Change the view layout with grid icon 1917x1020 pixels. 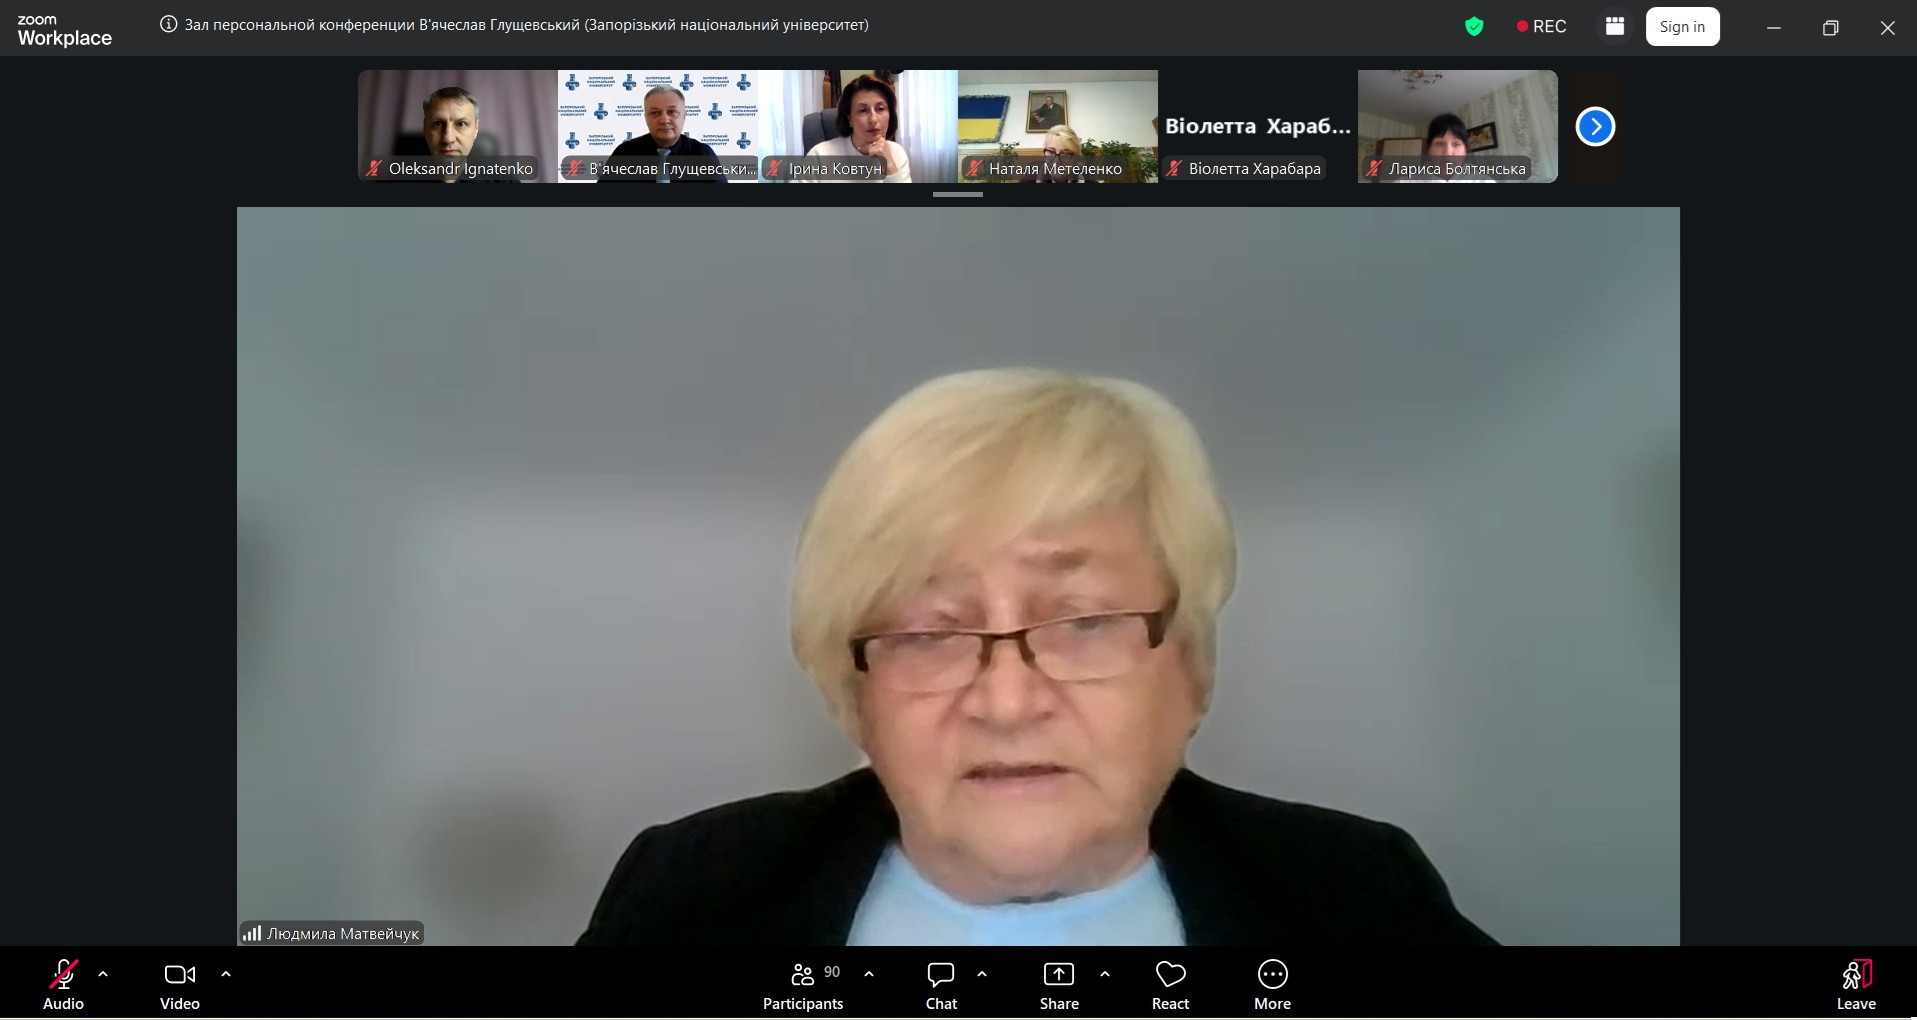coord(1614,27)
